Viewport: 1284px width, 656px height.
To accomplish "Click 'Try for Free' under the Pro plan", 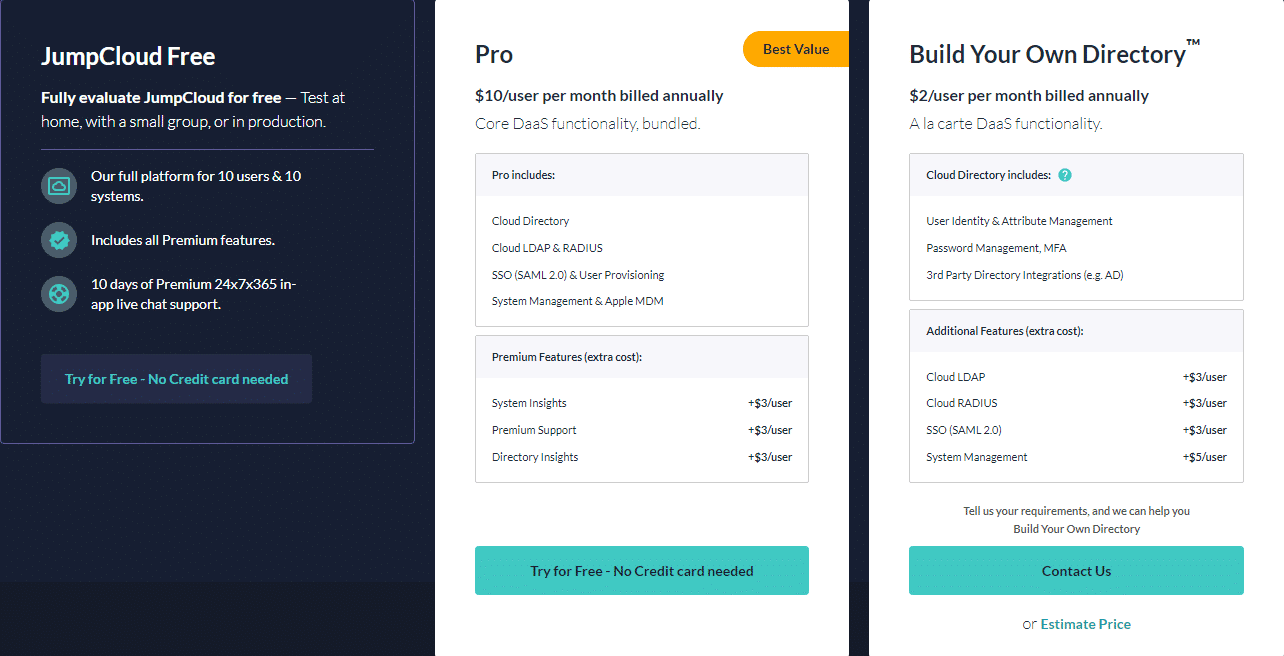I will click(641, 570).
